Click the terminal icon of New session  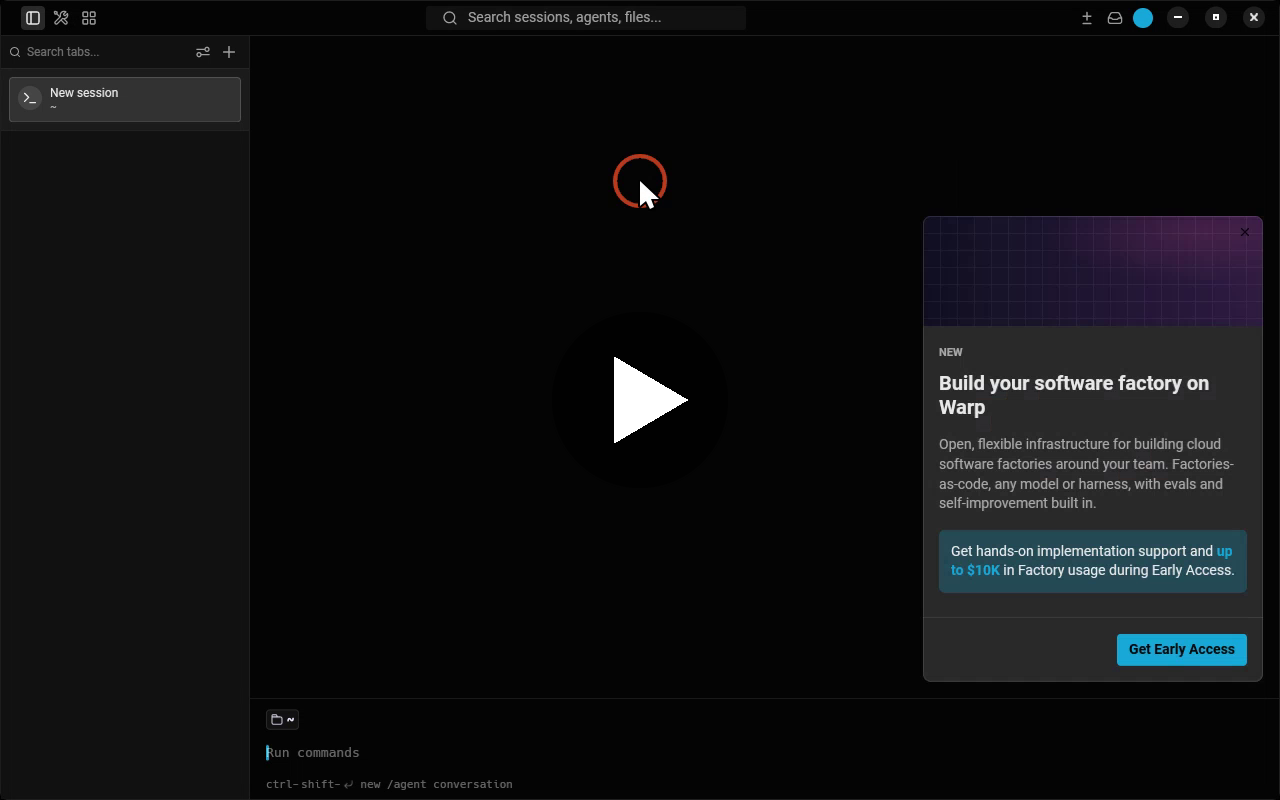(x=30, y=99)
